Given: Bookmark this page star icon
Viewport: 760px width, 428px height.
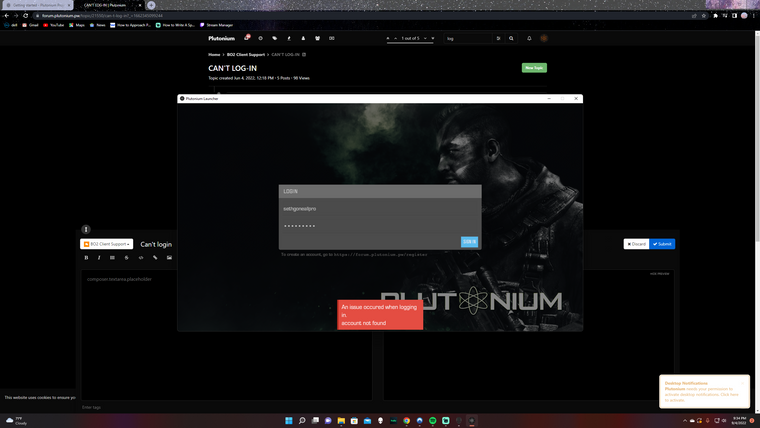Looking at the screenshot, I should 704,16.
